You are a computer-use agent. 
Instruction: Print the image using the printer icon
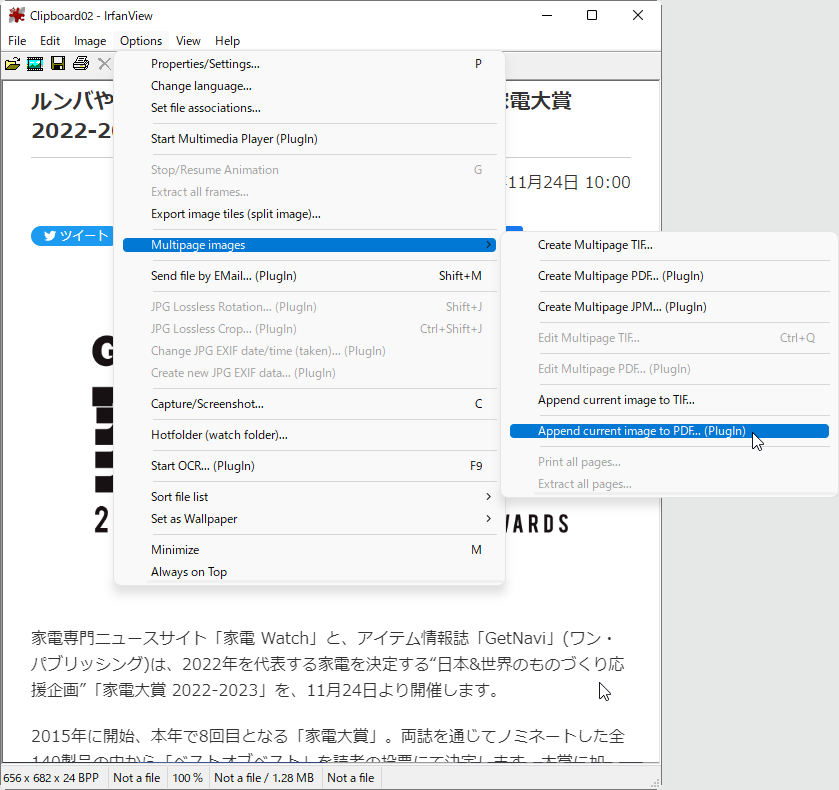pyautogui.click(x=80, y=63)
